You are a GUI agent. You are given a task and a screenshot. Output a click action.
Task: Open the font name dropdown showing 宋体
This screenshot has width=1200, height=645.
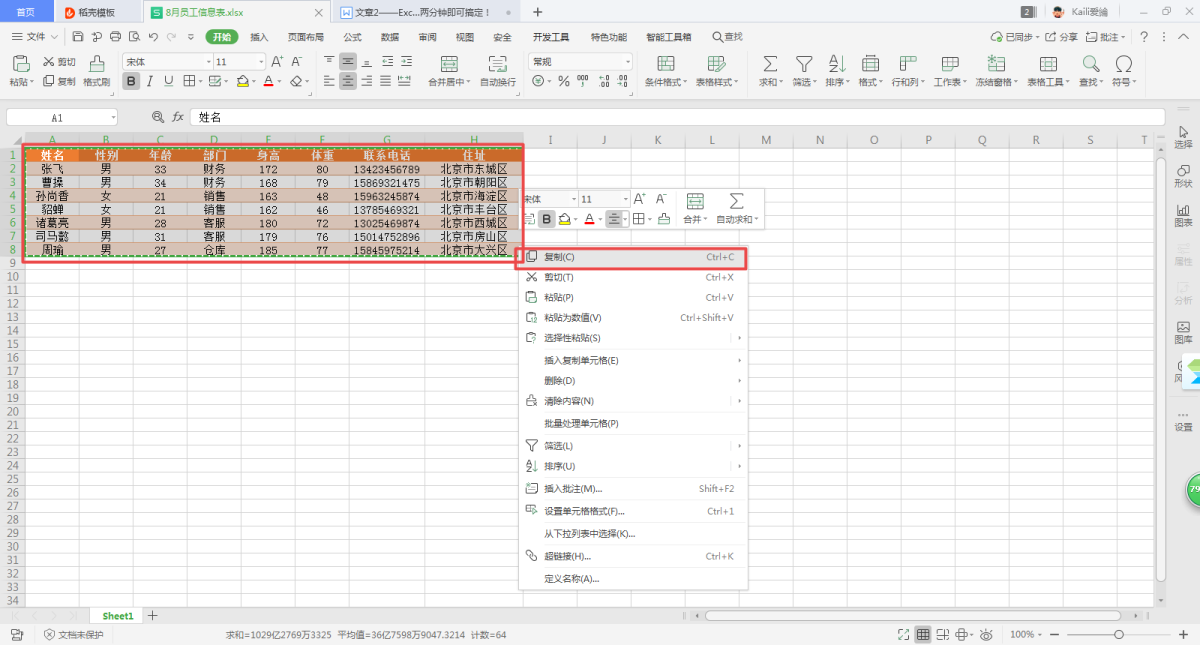pos(165,61)
